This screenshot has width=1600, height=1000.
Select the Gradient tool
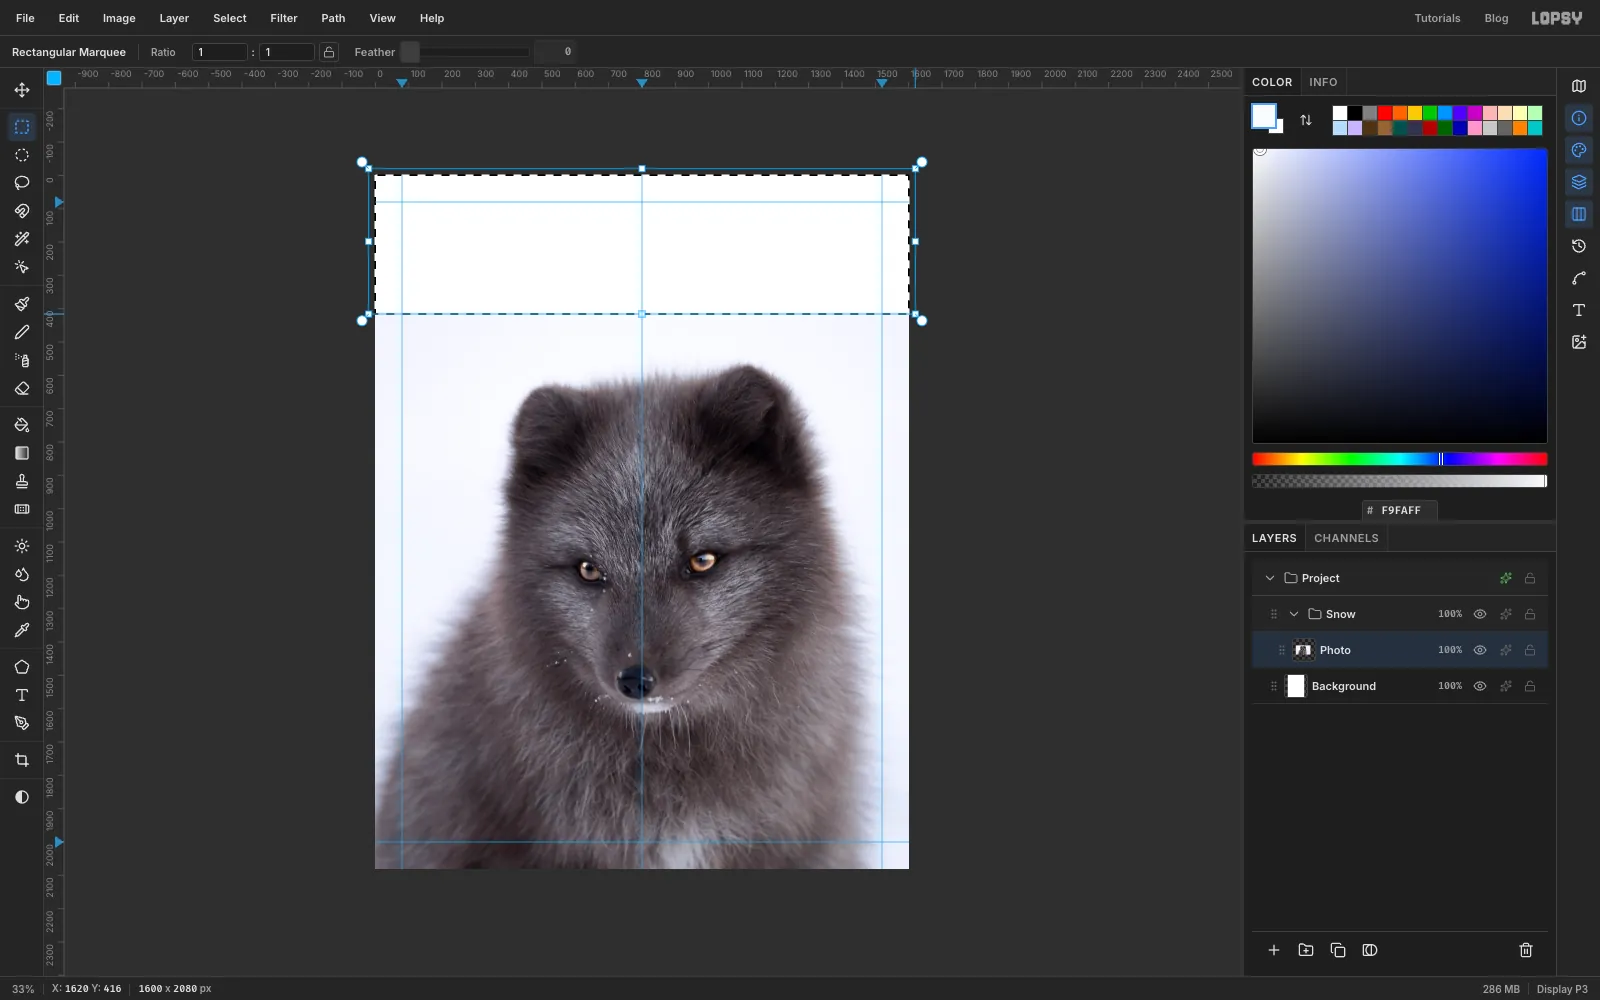point(22,453)
